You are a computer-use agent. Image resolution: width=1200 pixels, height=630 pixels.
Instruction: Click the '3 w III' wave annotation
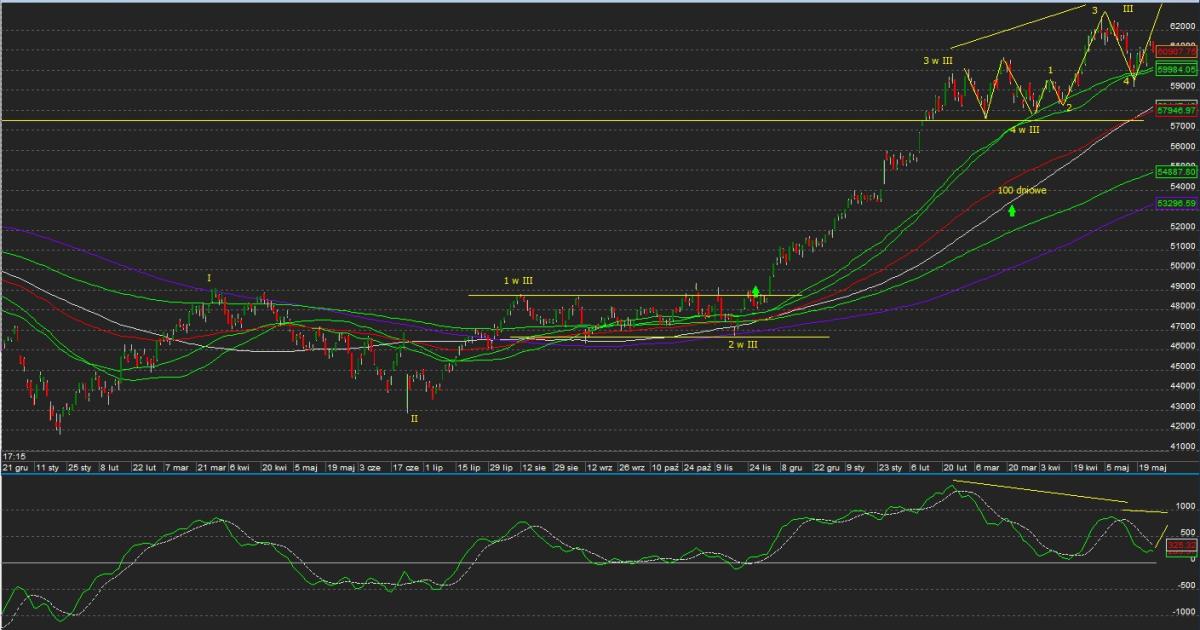tap(937, 61)
